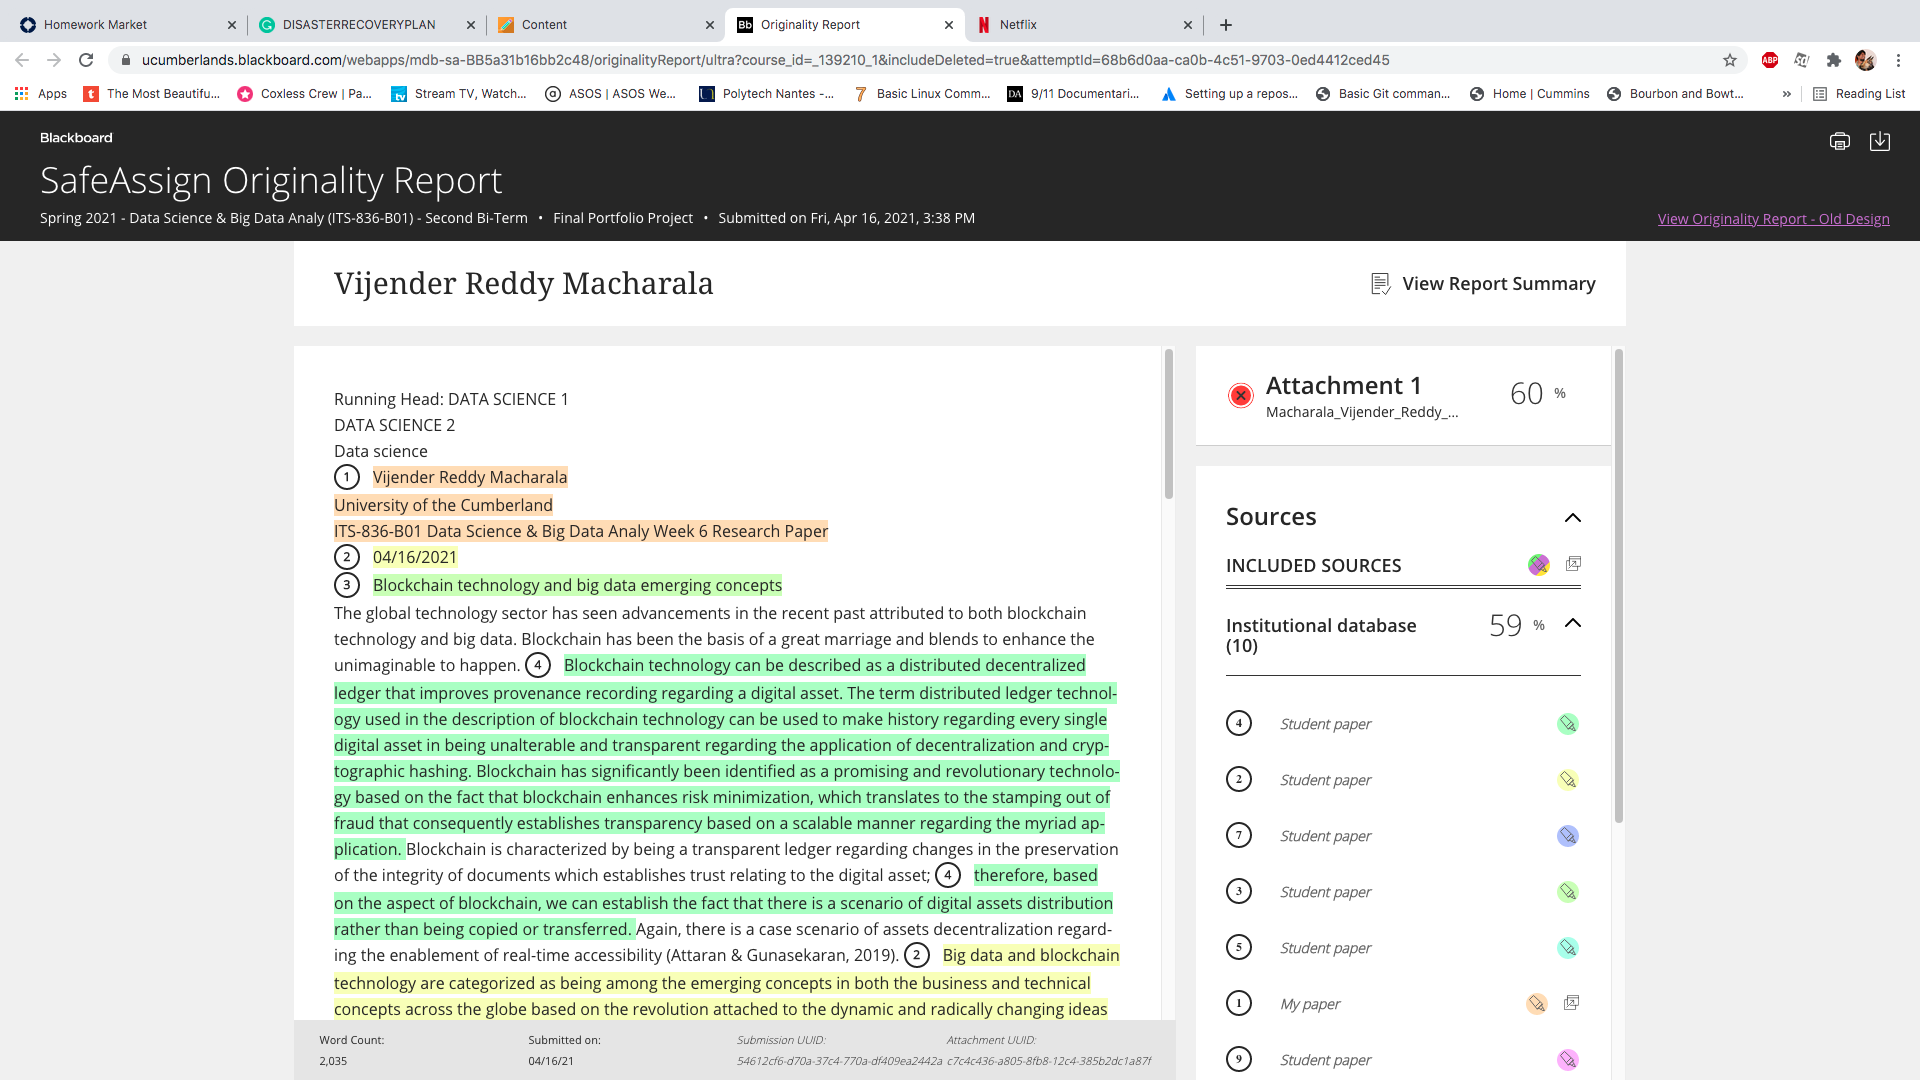Open View Originality Report - Old Design link
The image size is (1920, 1080).
click(1773, 219)
